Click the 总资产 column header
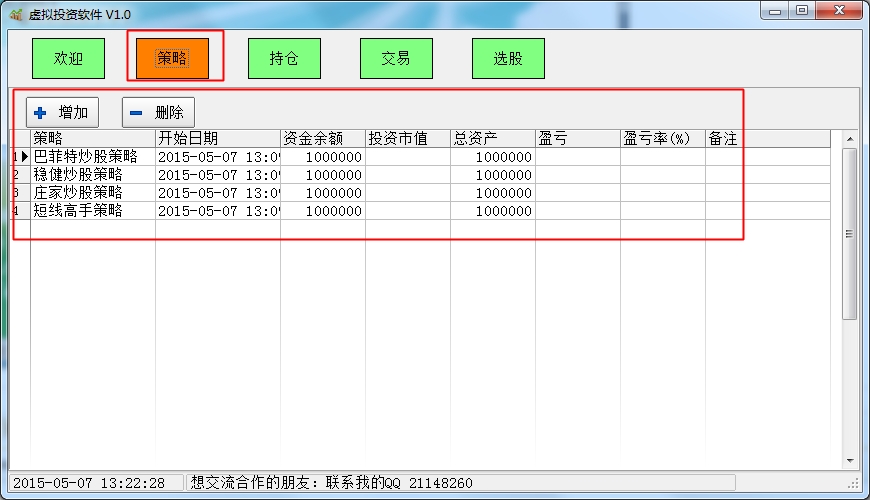The image size is (870, 500). pyautogui.click(x=492, y=139)
